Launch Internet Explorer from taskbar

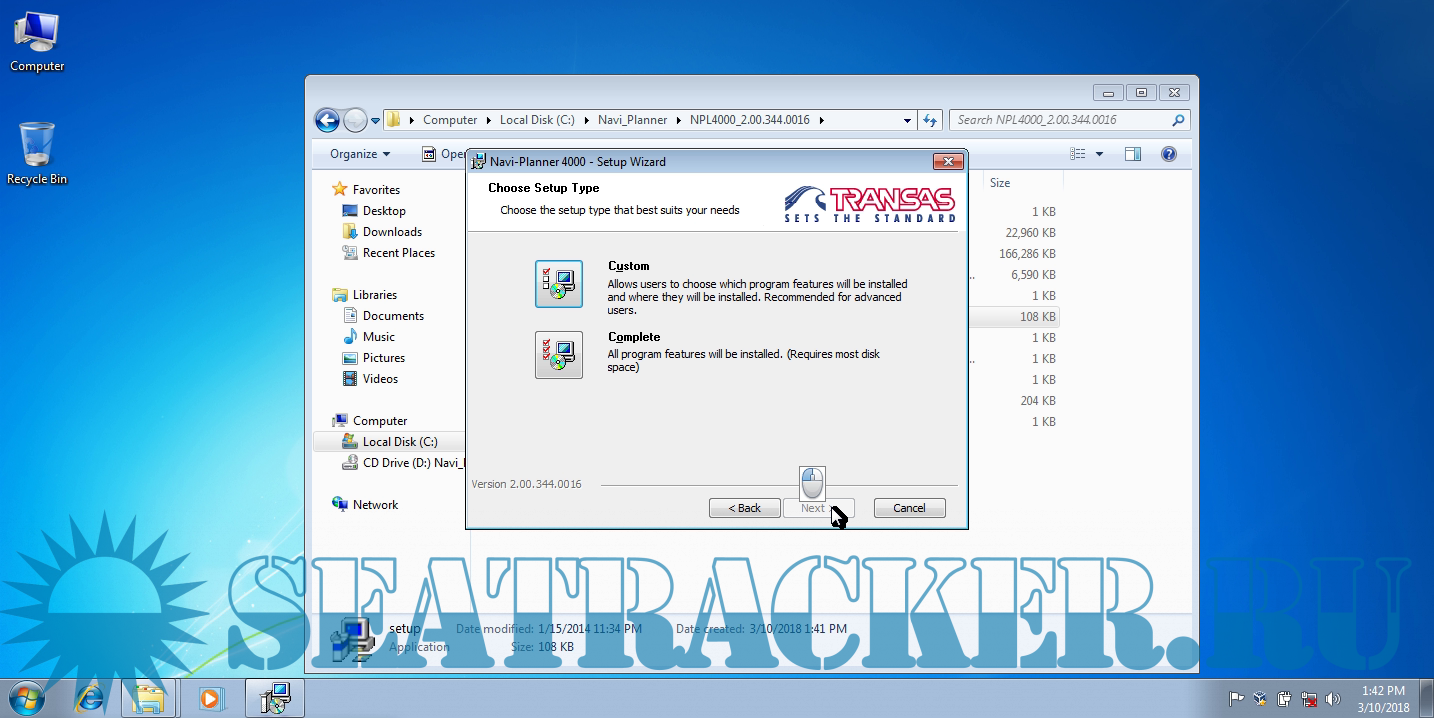click(89, 697)
